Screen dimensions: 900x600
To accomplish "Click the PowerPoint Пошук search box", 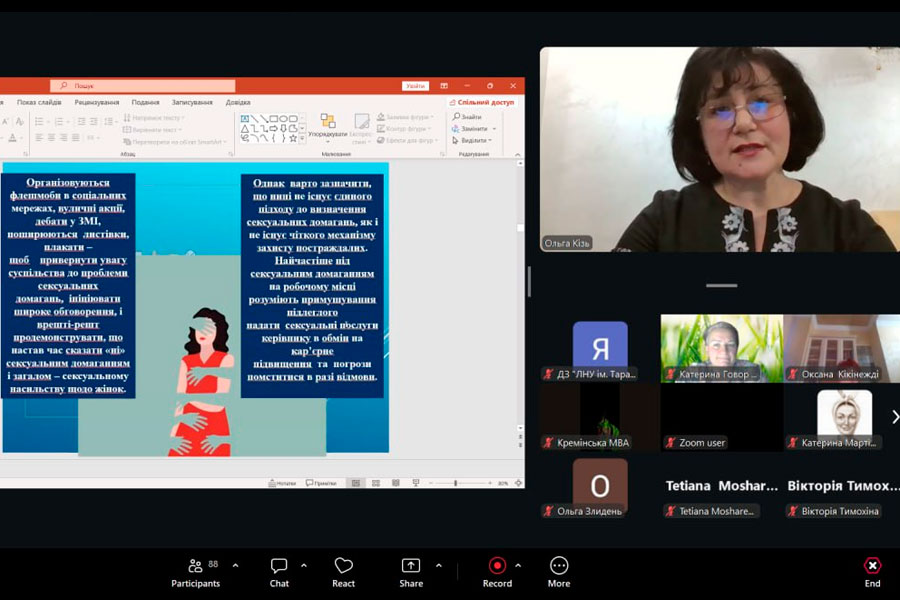I will (x=142, y=86).
